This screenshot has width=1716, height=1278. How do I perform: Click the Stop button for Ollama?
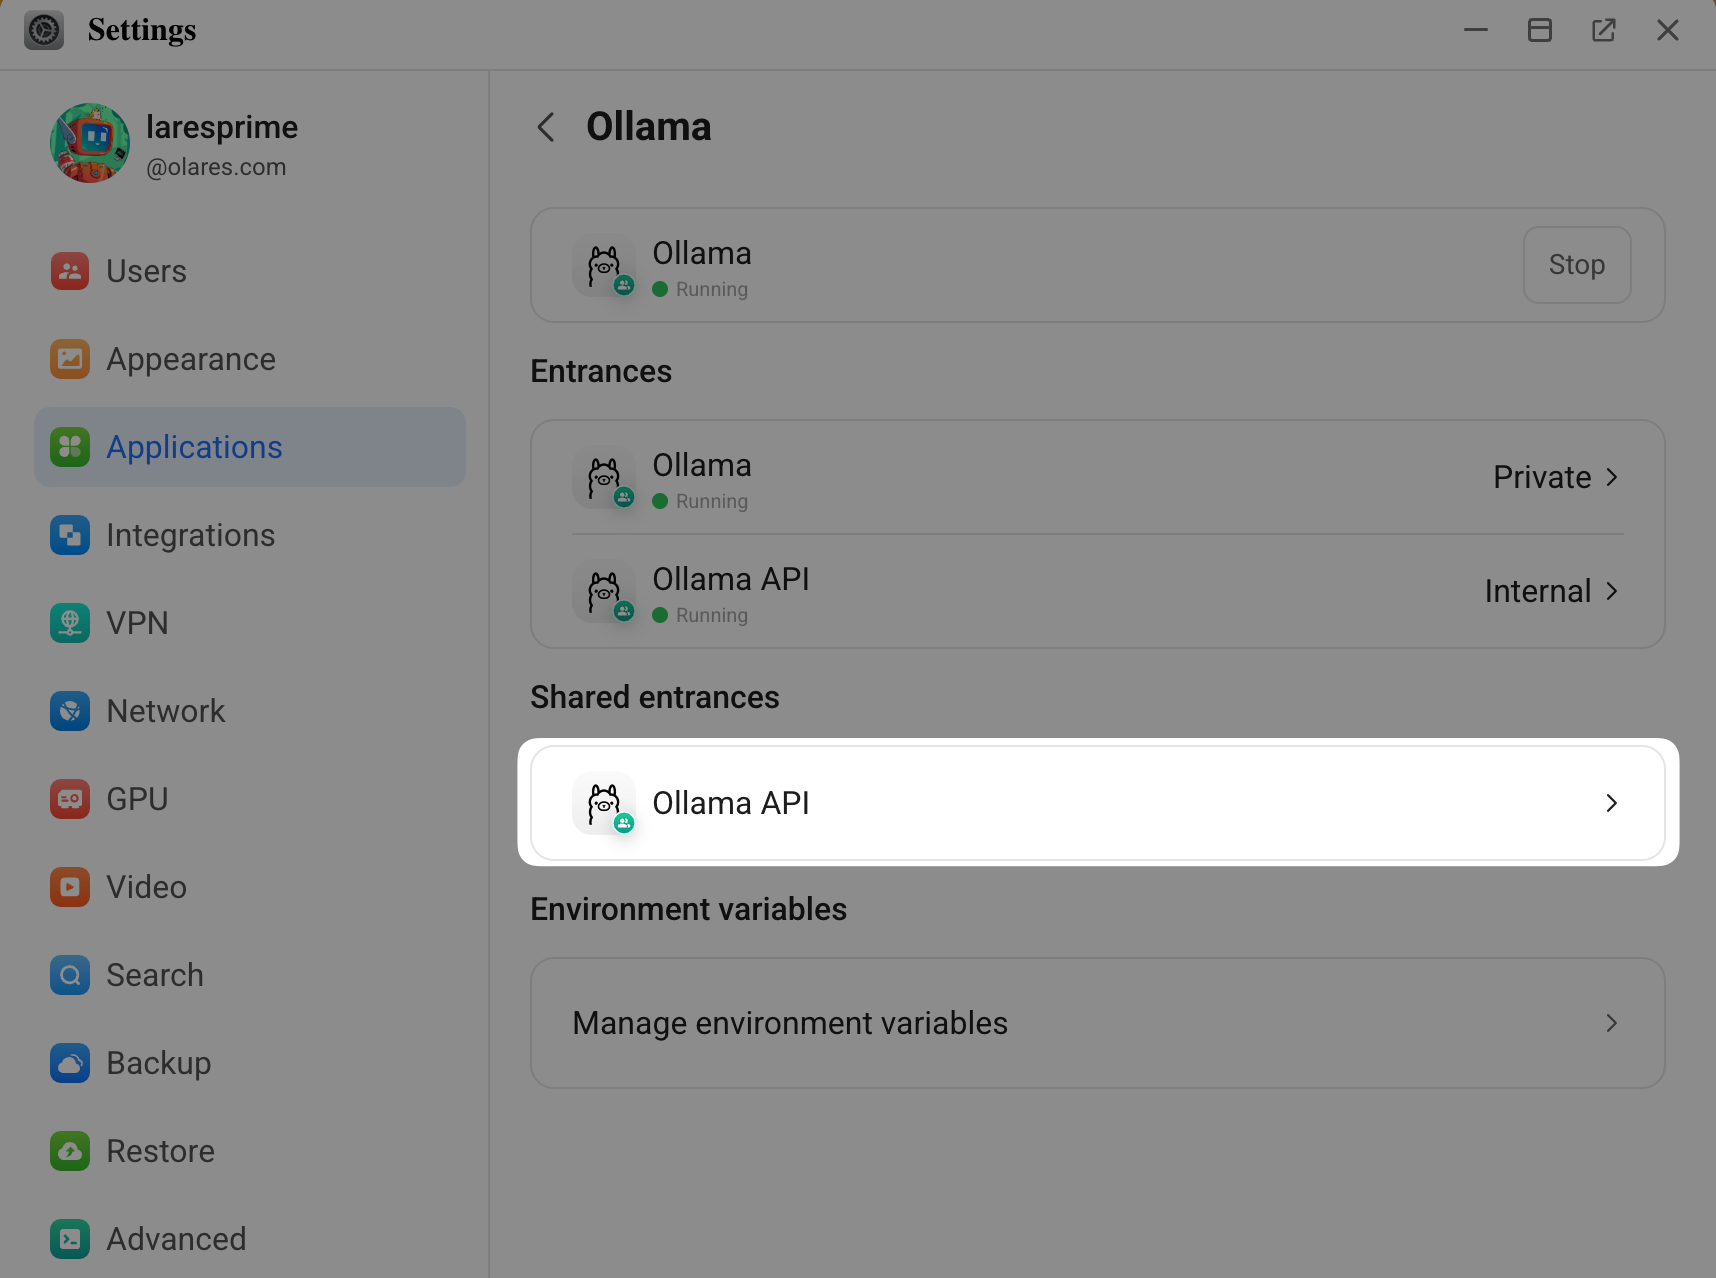pos(1576,265)
